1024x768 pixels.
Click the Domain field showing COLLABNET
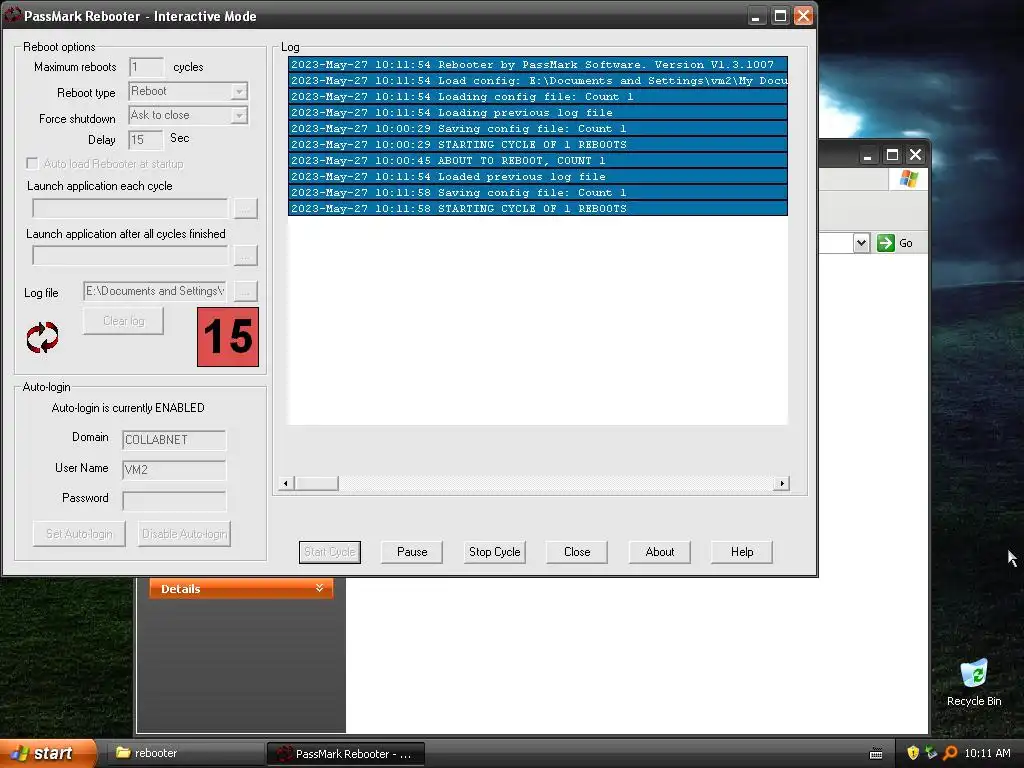tap(174, 440)
